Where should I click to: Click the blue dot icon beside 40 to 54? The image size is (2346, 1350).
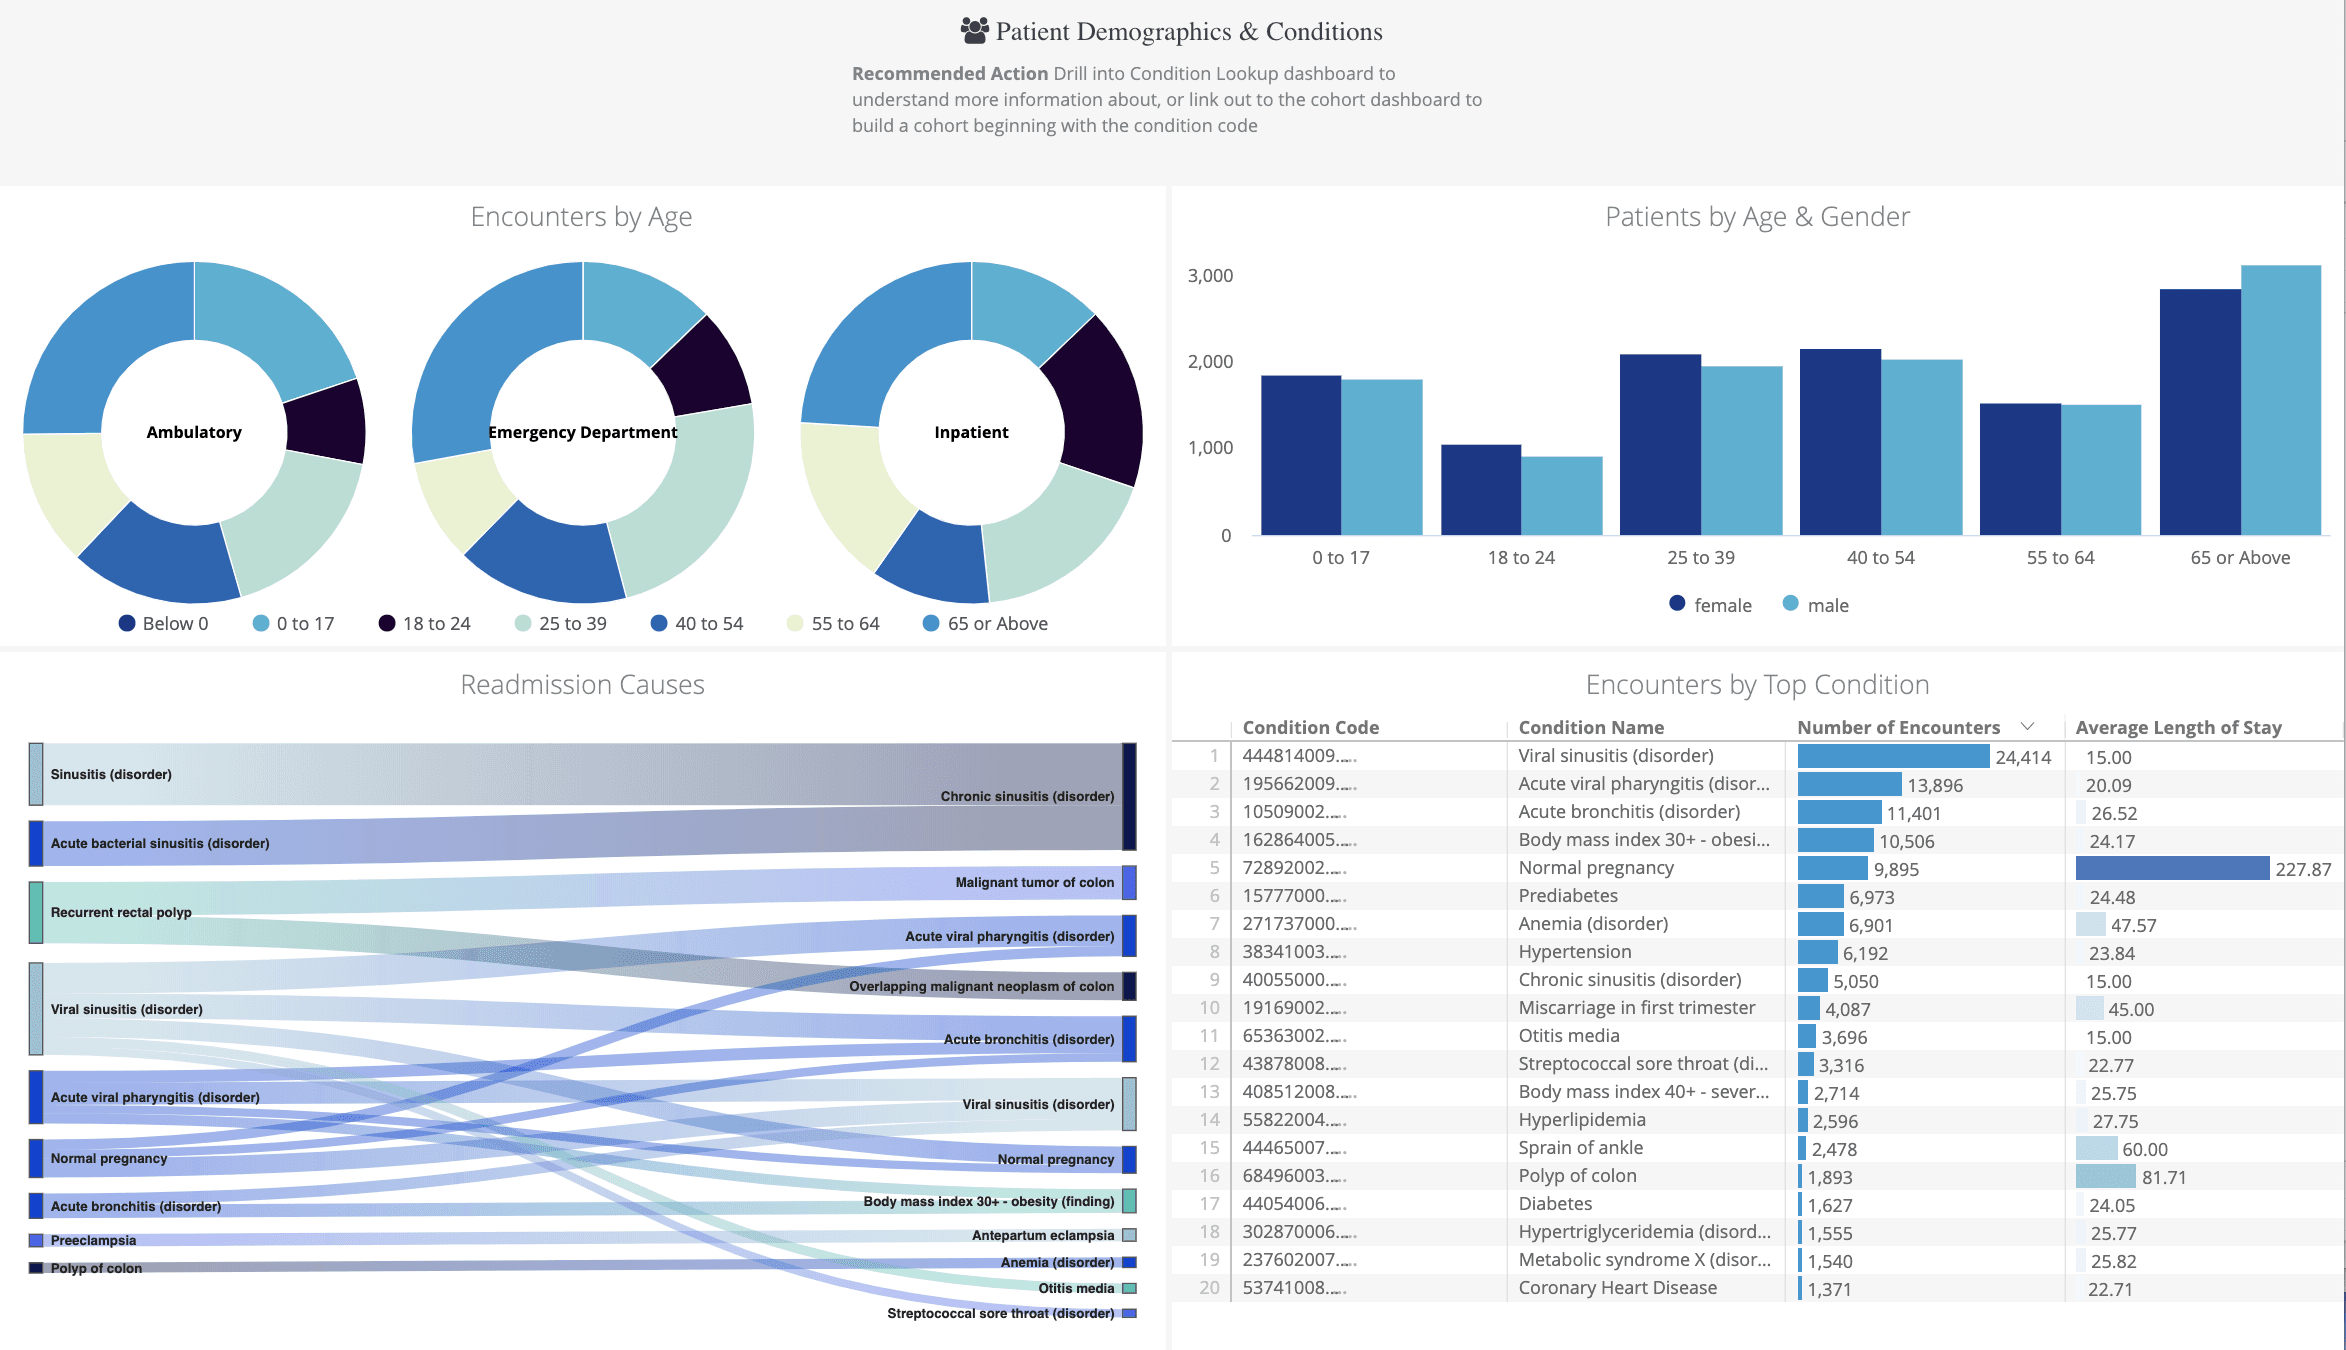659,622
